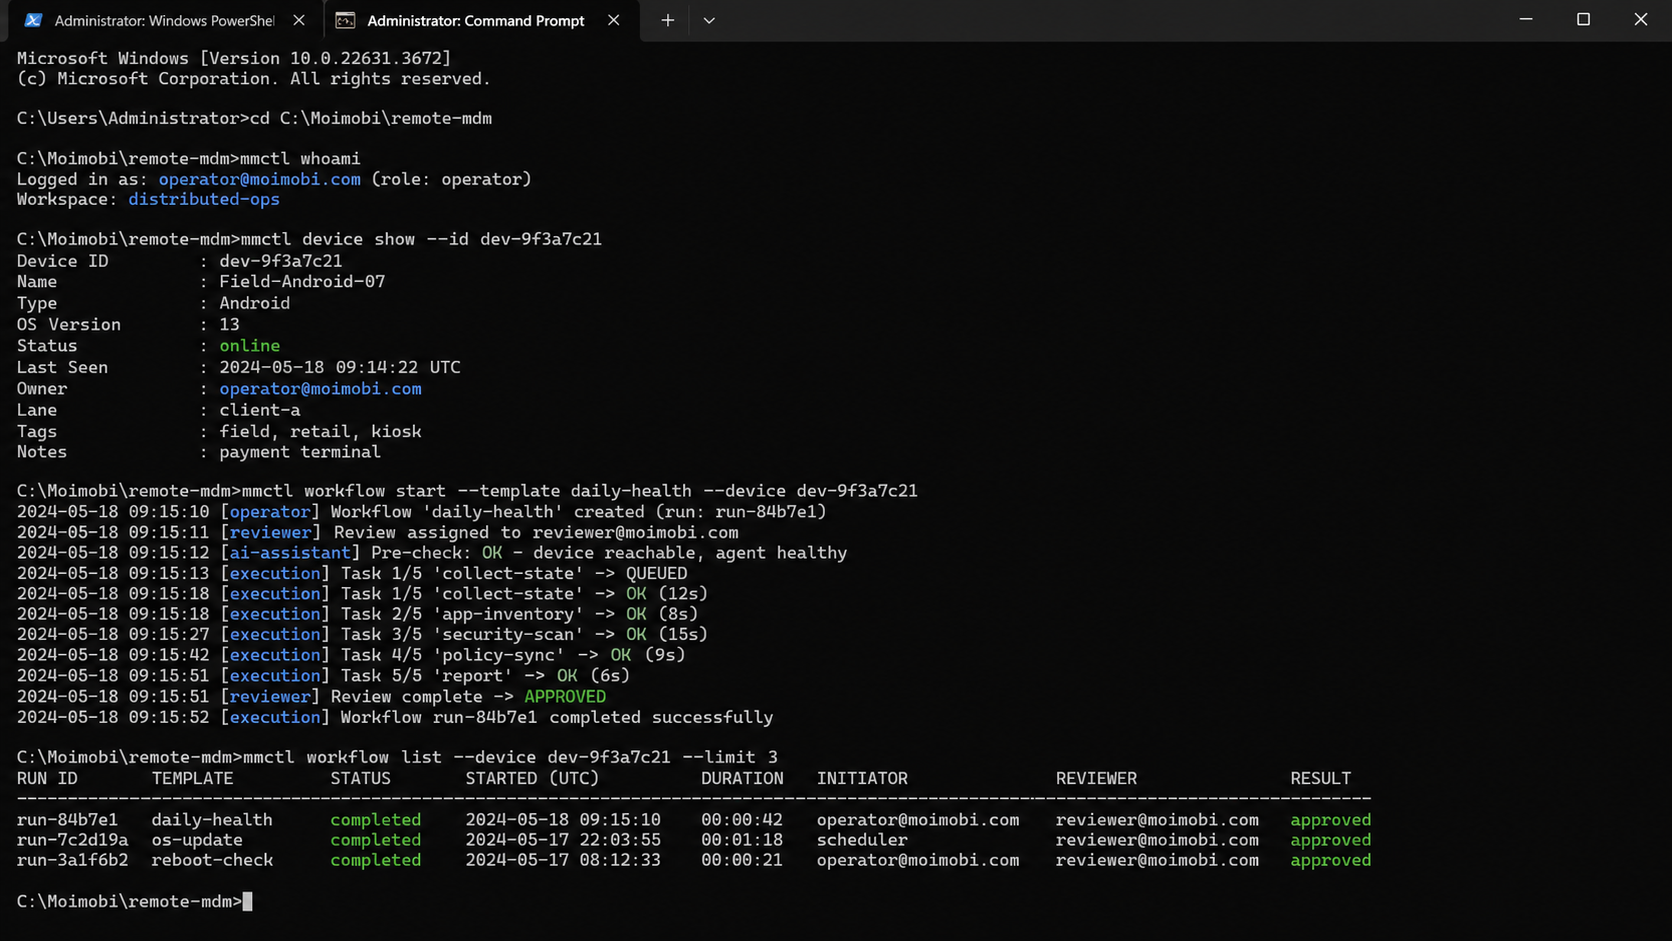Image resolution: width=1672 pixels, height=941 pixels.
Task: Click the 'STATUS' column header
Action: pos(361,779)
